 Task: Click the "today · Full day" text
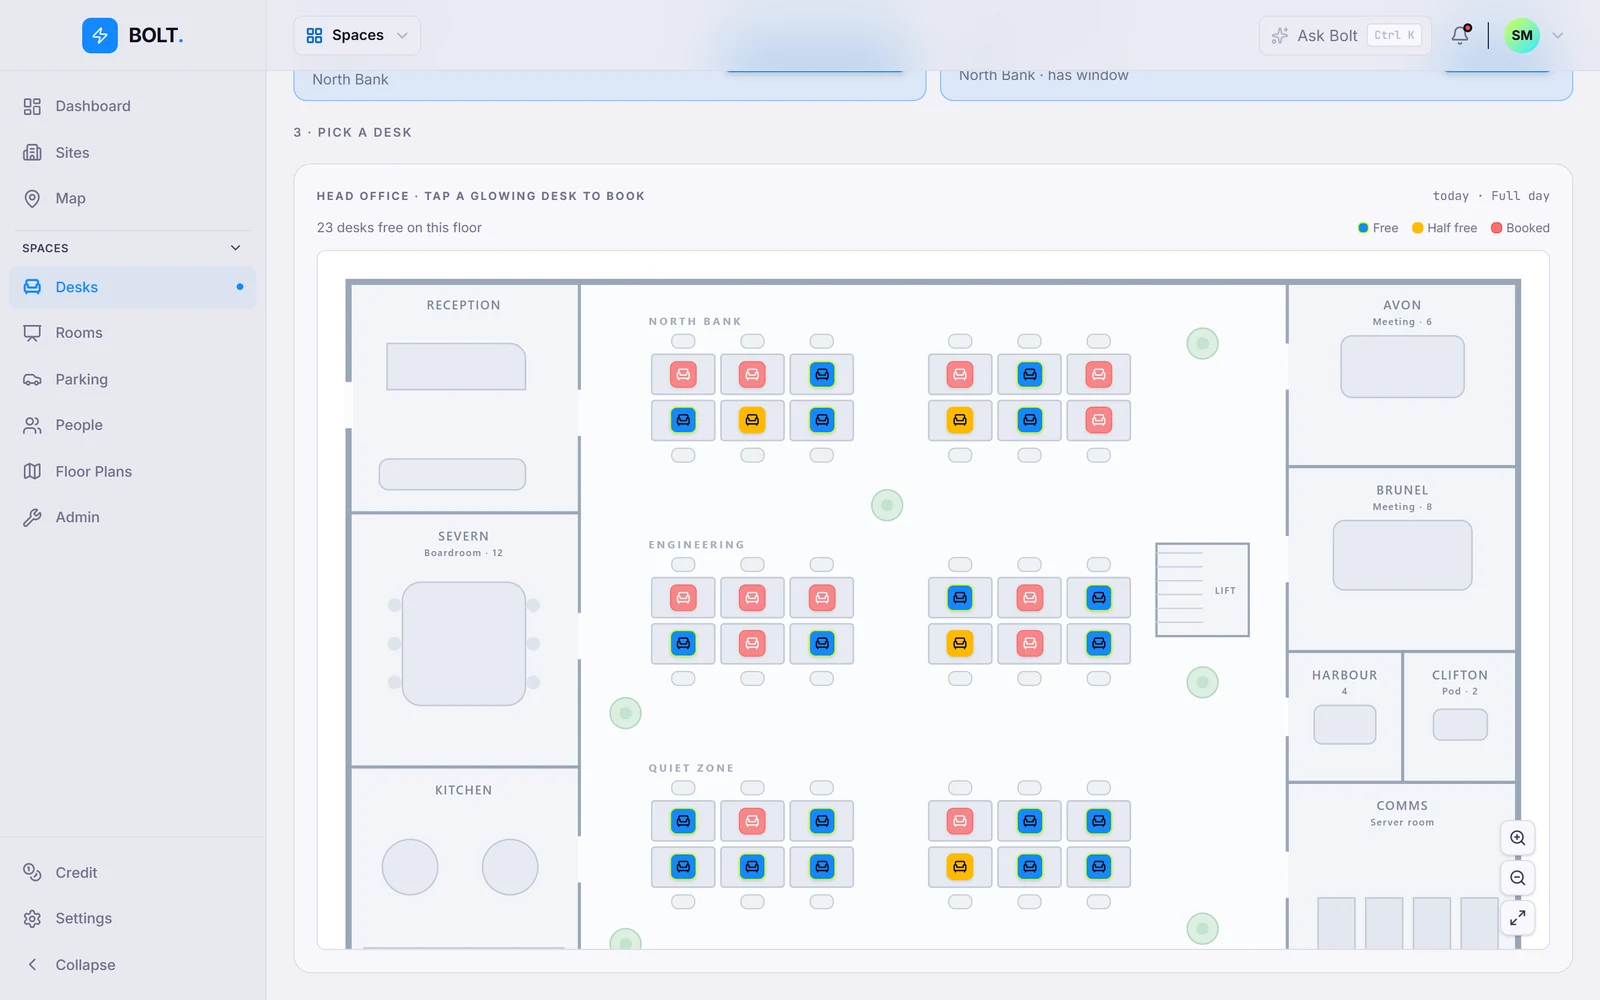pyautogui.click(x=1491, y=196)
